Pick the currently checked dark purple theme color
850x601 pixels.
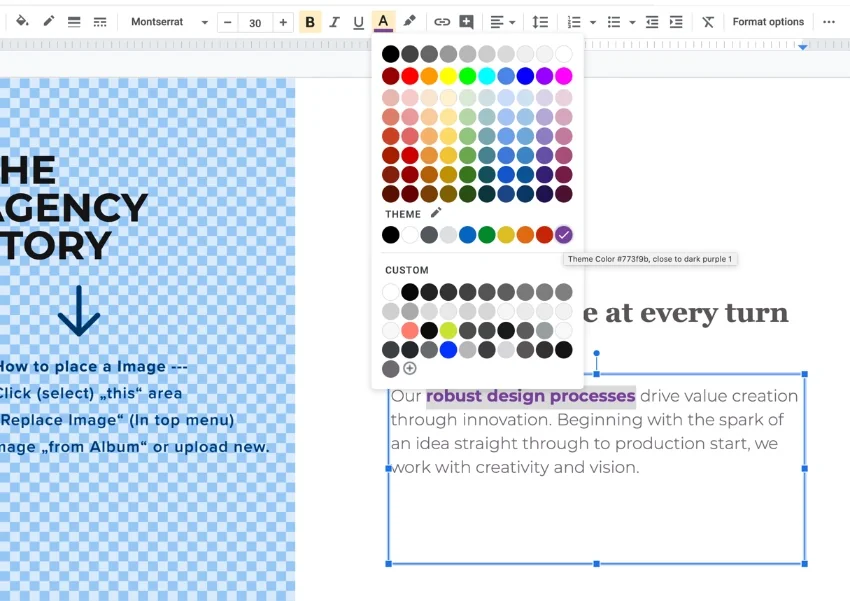[564, 235]
